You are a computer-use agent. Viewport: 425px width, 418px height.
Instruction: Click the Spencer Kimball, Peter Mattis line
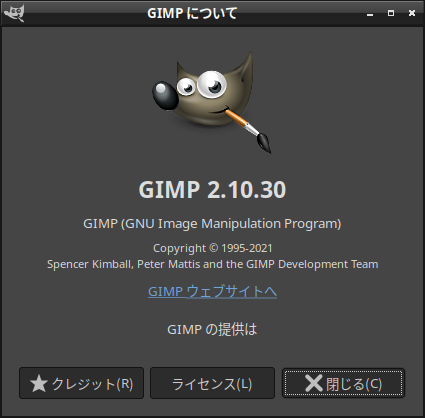coord(212,264)
